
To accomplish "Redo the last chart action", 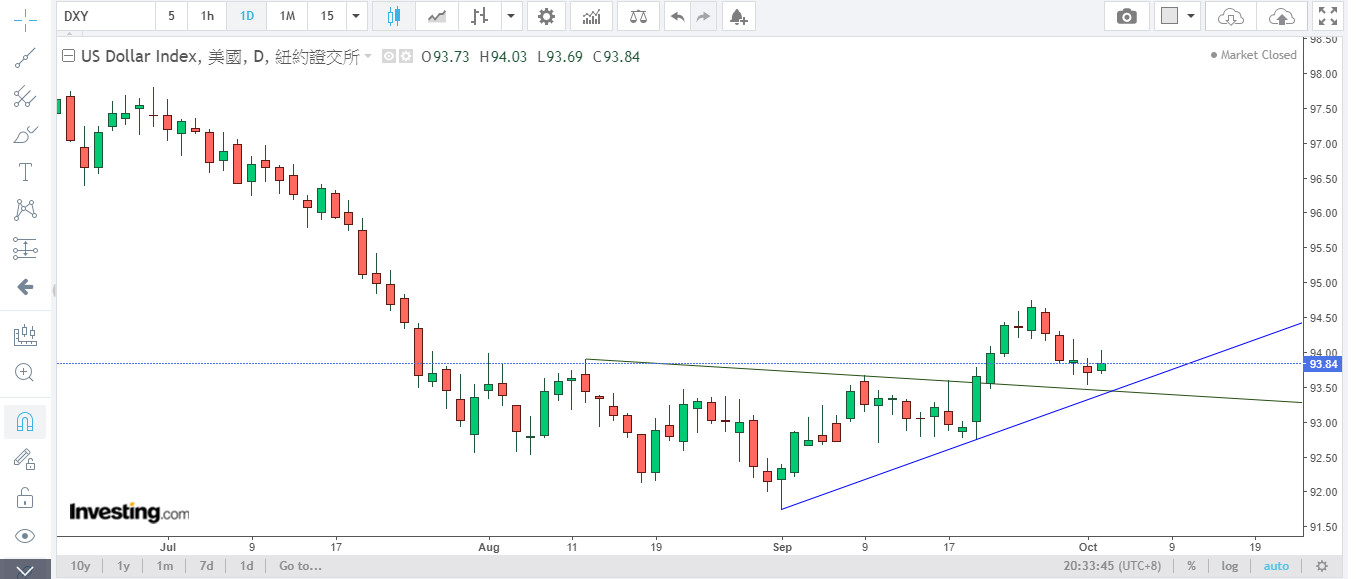I will click(704, 16).
